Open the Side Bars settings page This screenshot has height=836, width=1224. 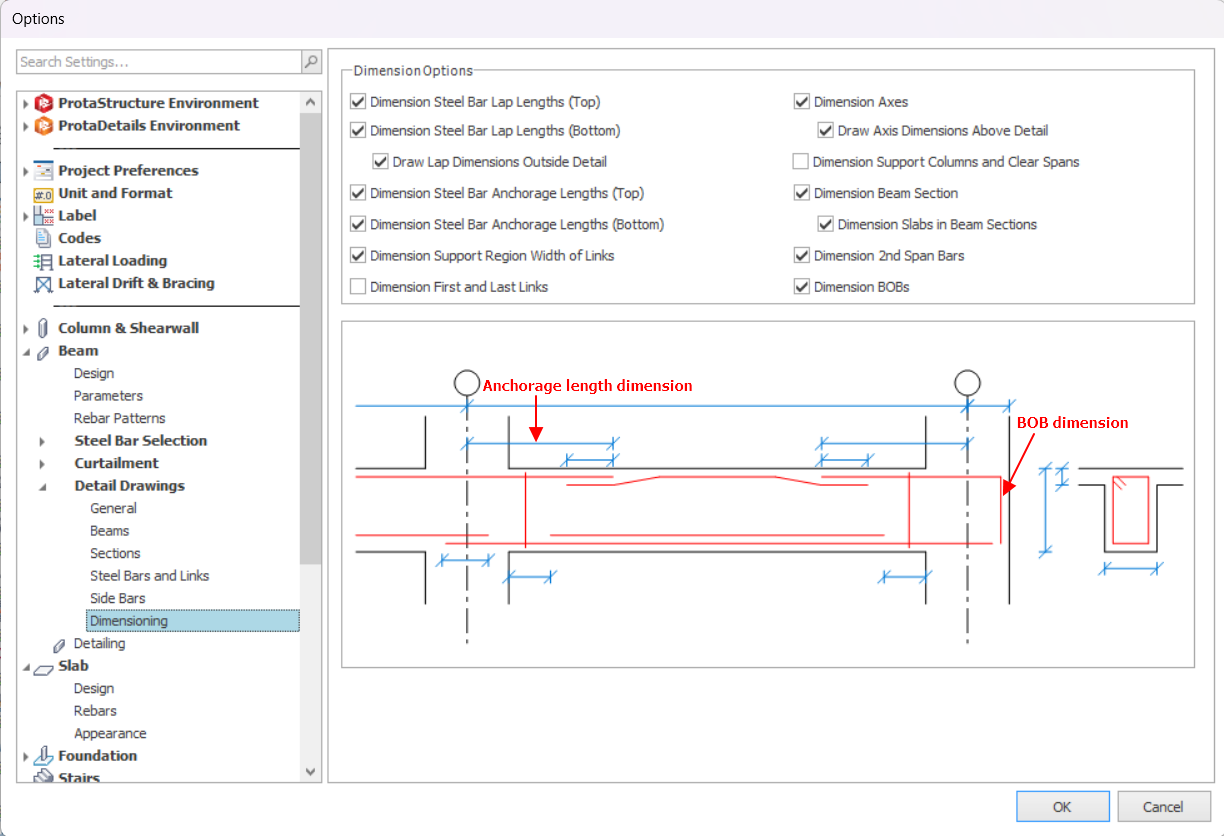[117, 598]
